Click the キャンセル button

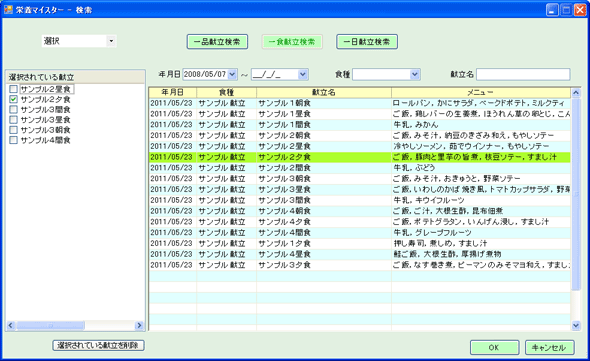pyautogui.click(x=550, y=347)
